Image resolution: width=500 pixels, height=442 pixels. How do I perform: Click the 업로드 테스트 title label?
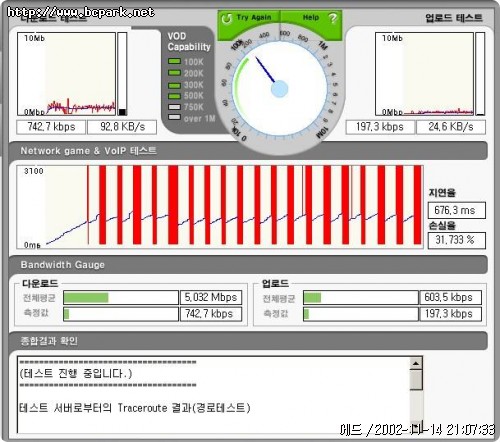point(454,18)
